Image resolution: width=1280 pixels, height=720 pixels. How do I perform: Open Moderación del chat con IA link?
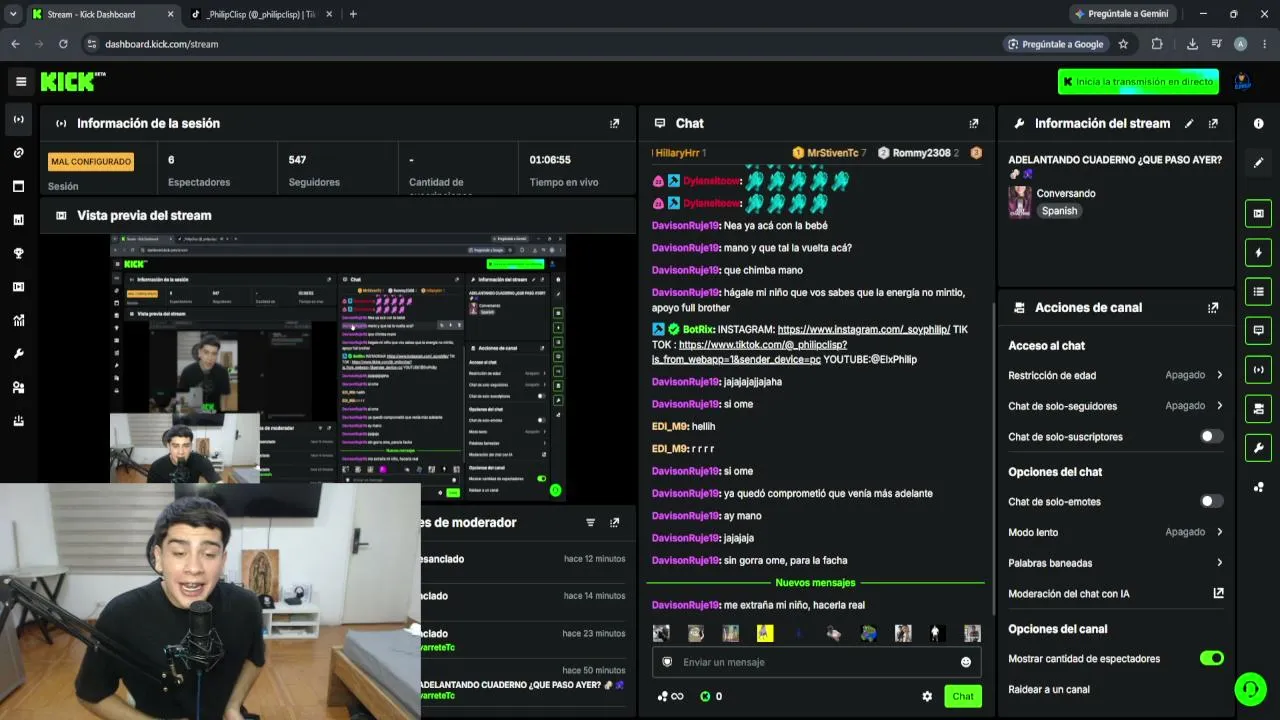pos(1115,594)
